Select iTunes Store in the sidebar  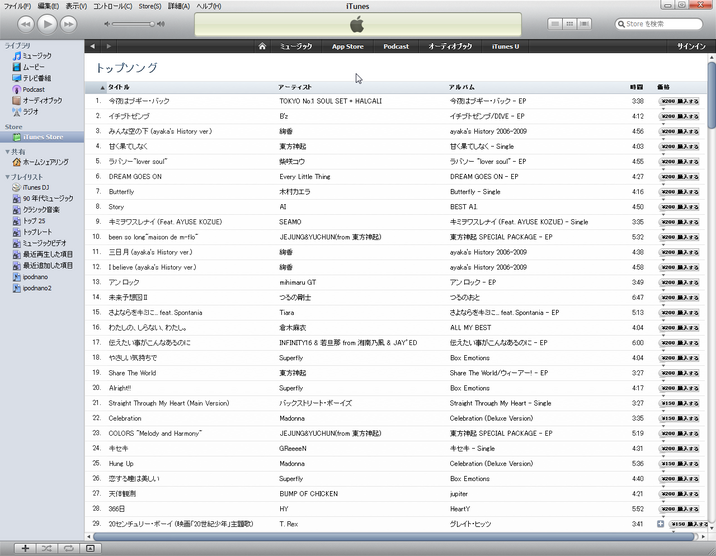point(42,137)
